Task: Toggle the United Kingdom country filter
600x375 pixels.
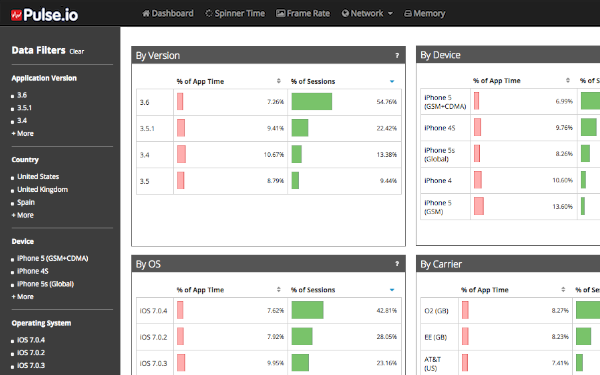Action: [42, 189]
